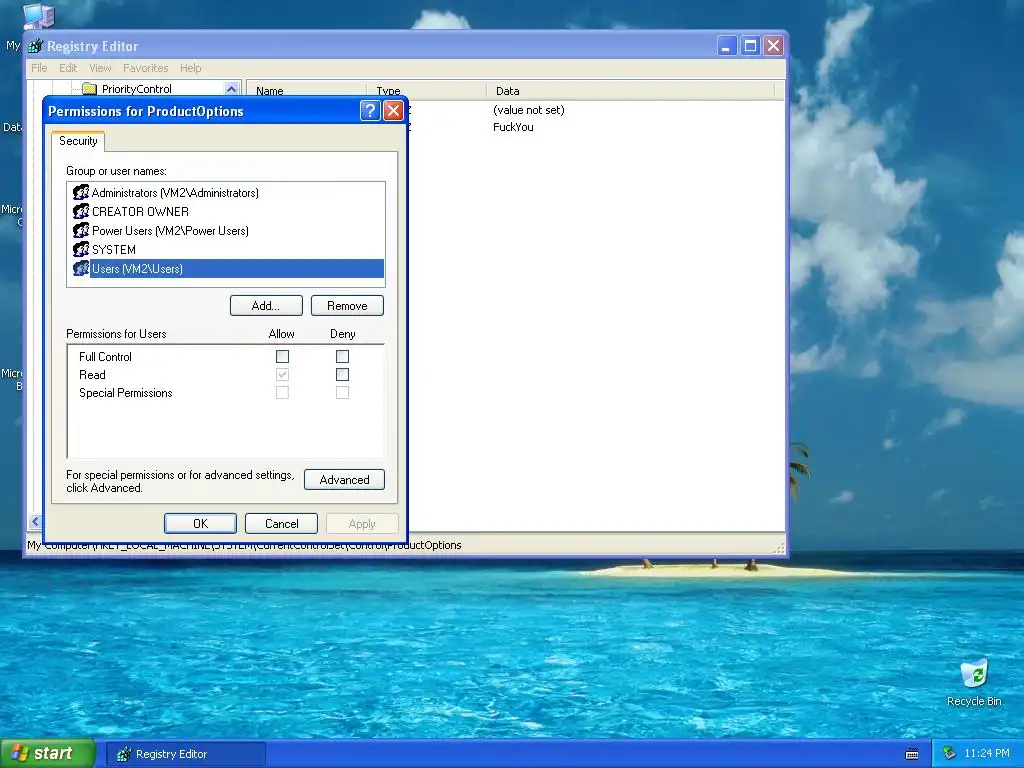Open the Edit menu
The width and height of the screenshot is (1024, 768).
[68, 68]
